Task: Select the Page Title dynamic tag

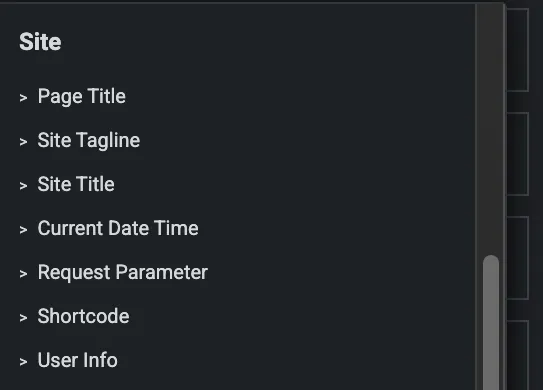Action: pos(82,96)
